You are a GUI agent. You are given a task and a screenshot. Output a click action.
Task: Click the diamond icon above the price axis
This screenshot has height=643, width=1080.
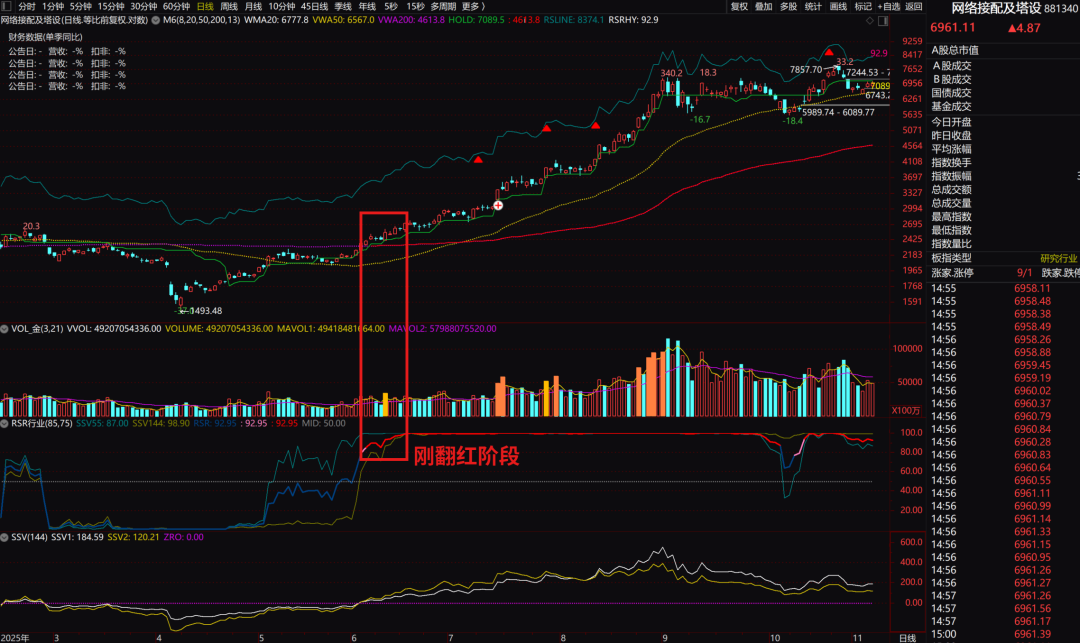pos(870,21)
